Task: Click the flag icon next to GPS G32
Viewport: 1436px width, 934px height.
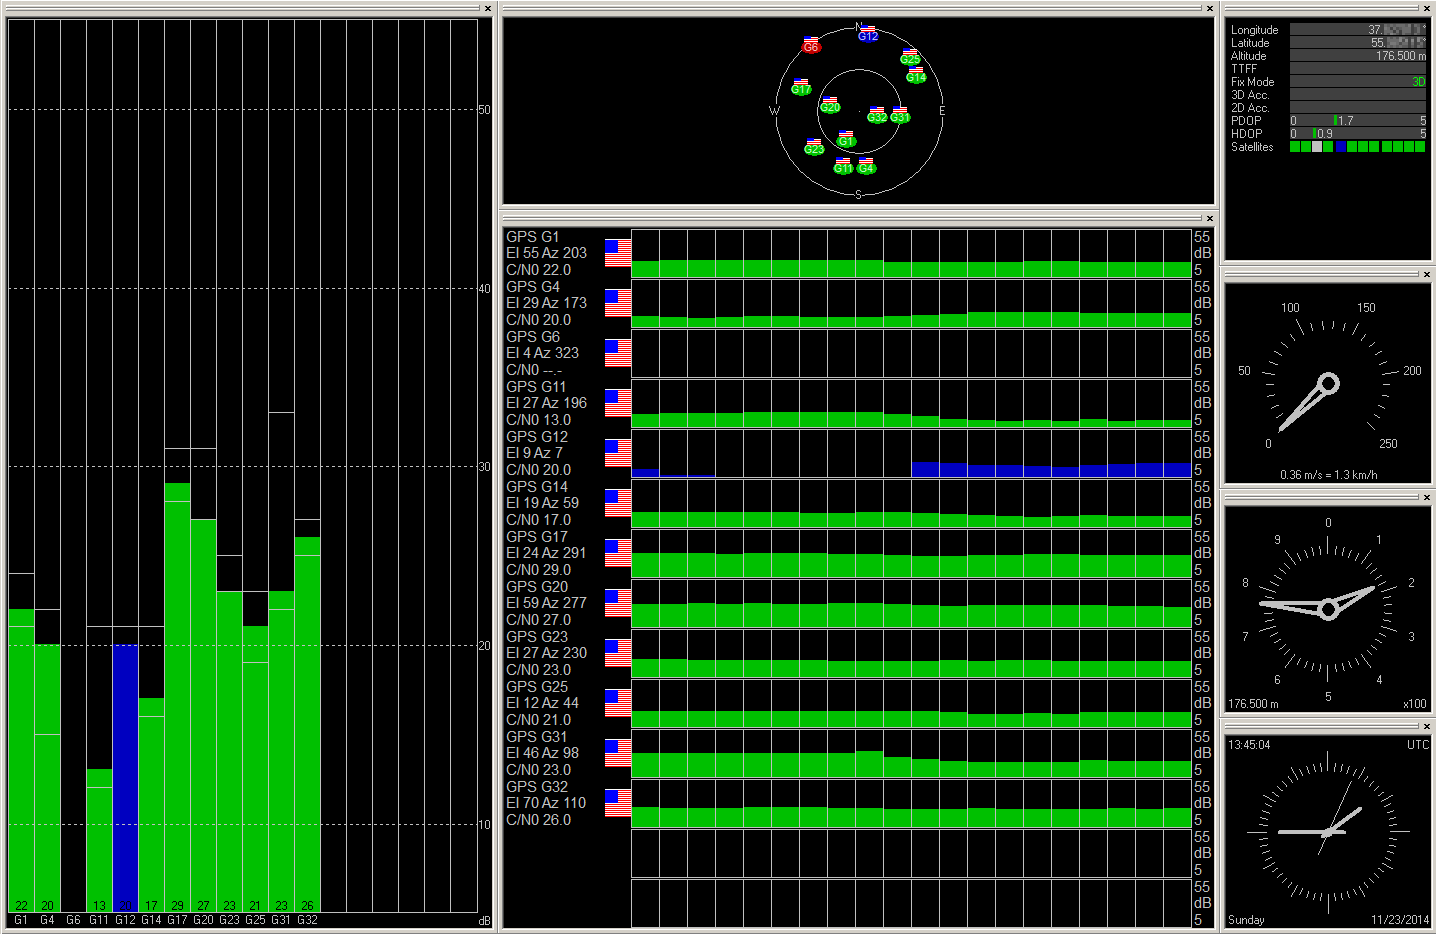Action: coord(618,803)
